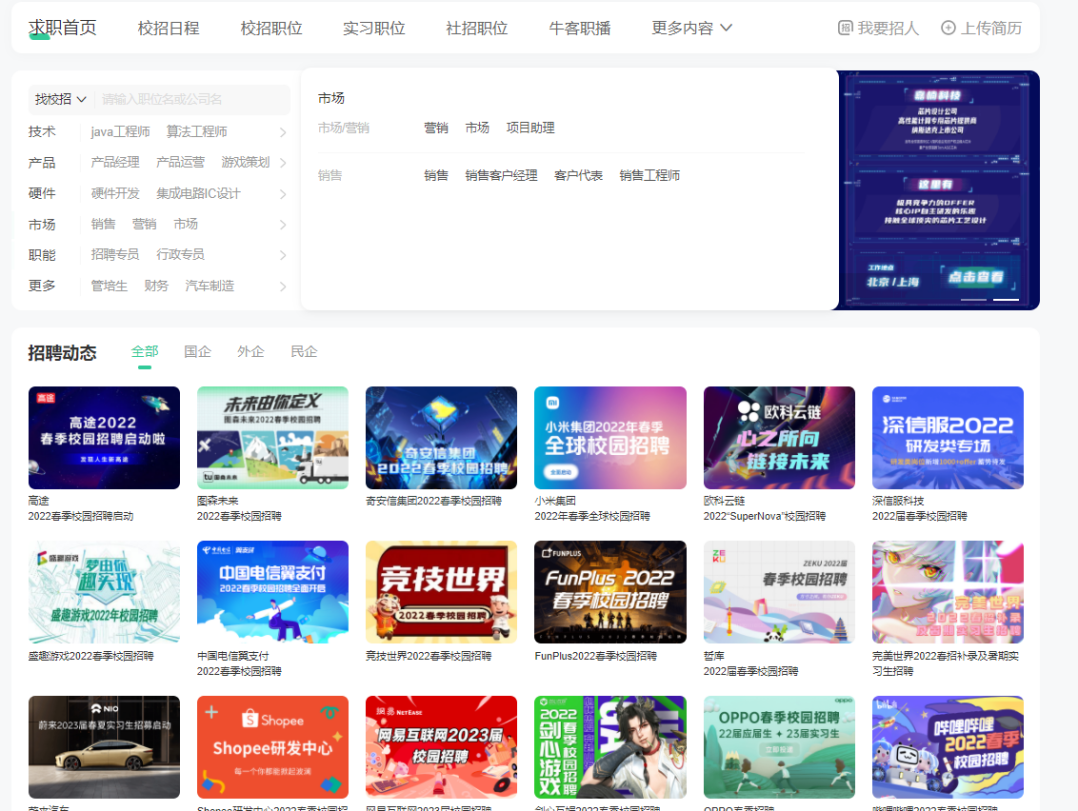
Task: Click the 点击查看 banner button
Action: click(x=976, y=277)
